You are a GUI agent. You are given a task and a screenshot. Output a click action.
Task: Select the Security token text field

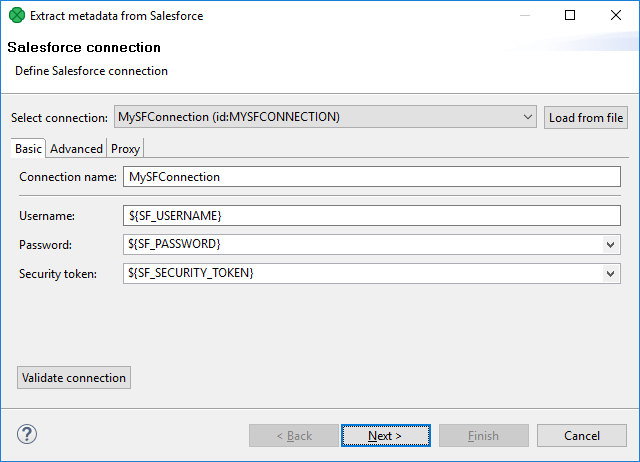(x=360, y=274)
